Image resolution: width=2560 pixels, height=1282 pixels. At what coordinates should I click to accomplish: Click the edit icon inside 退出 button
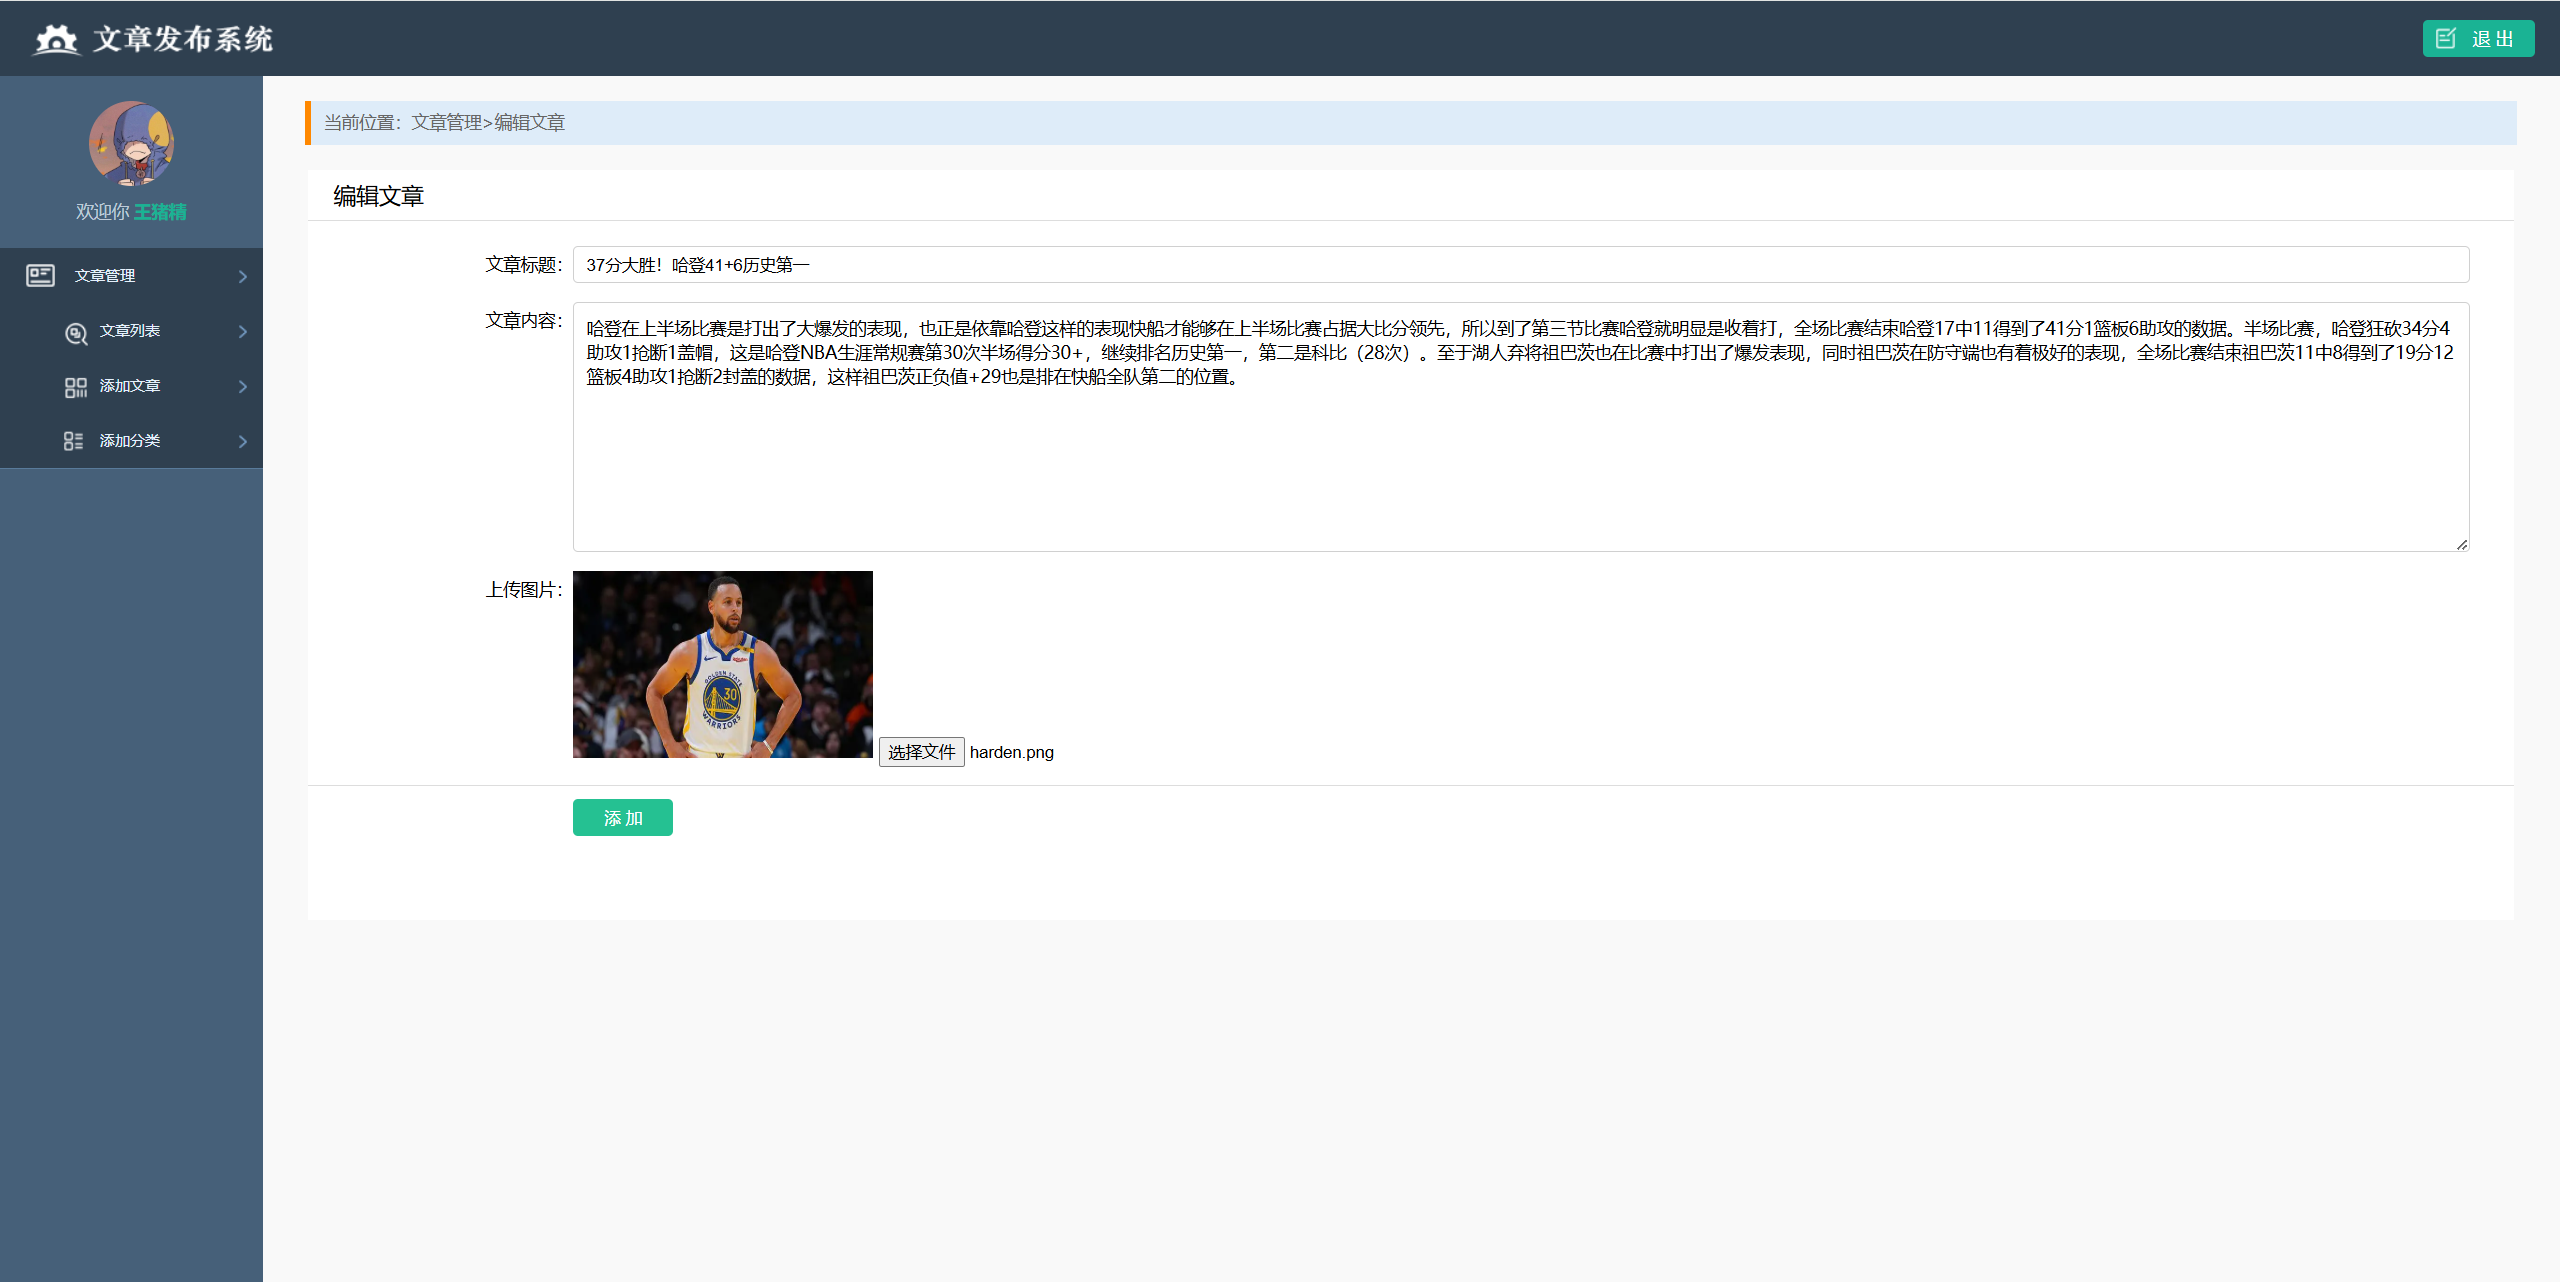pos(2446,39)
